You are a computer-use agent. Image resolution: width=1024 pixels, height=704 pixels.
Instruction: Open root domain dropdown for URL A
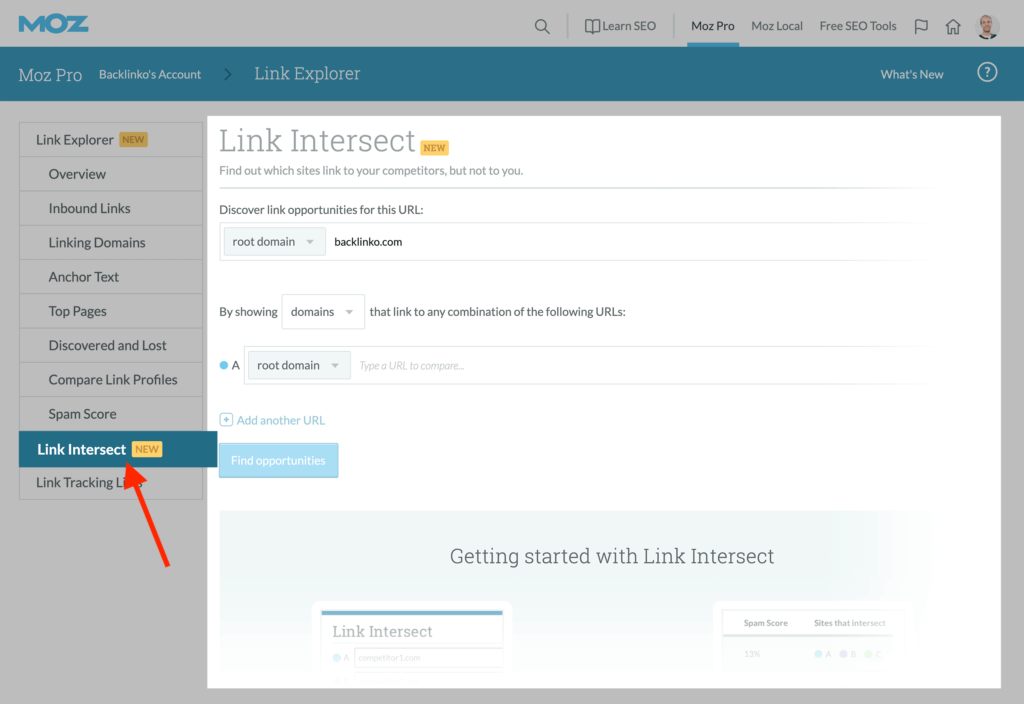[299, 365]
